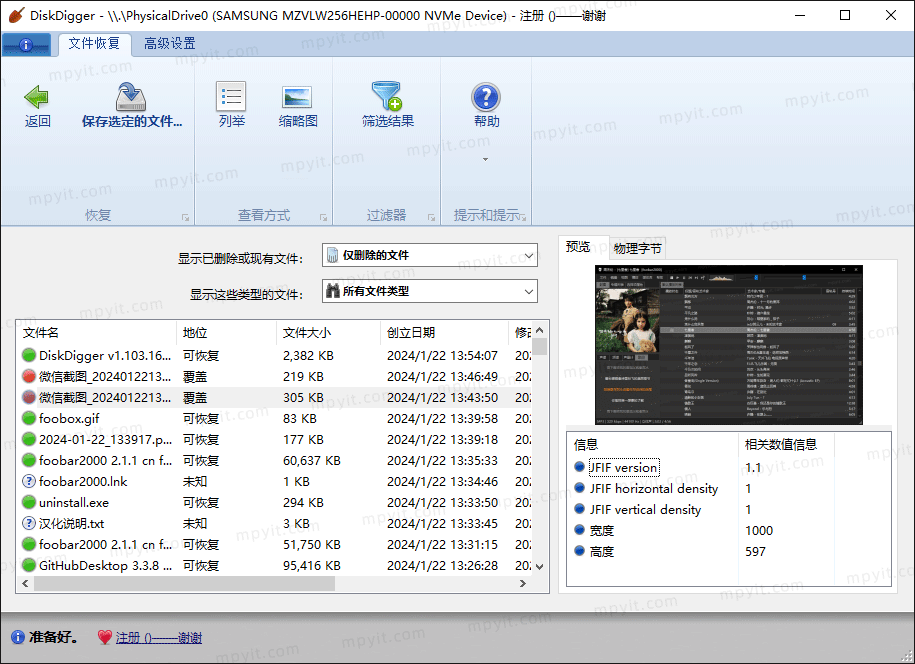Select the 文件恢复 ribbon tab
The image size is (915, 664).
(95, 44)
